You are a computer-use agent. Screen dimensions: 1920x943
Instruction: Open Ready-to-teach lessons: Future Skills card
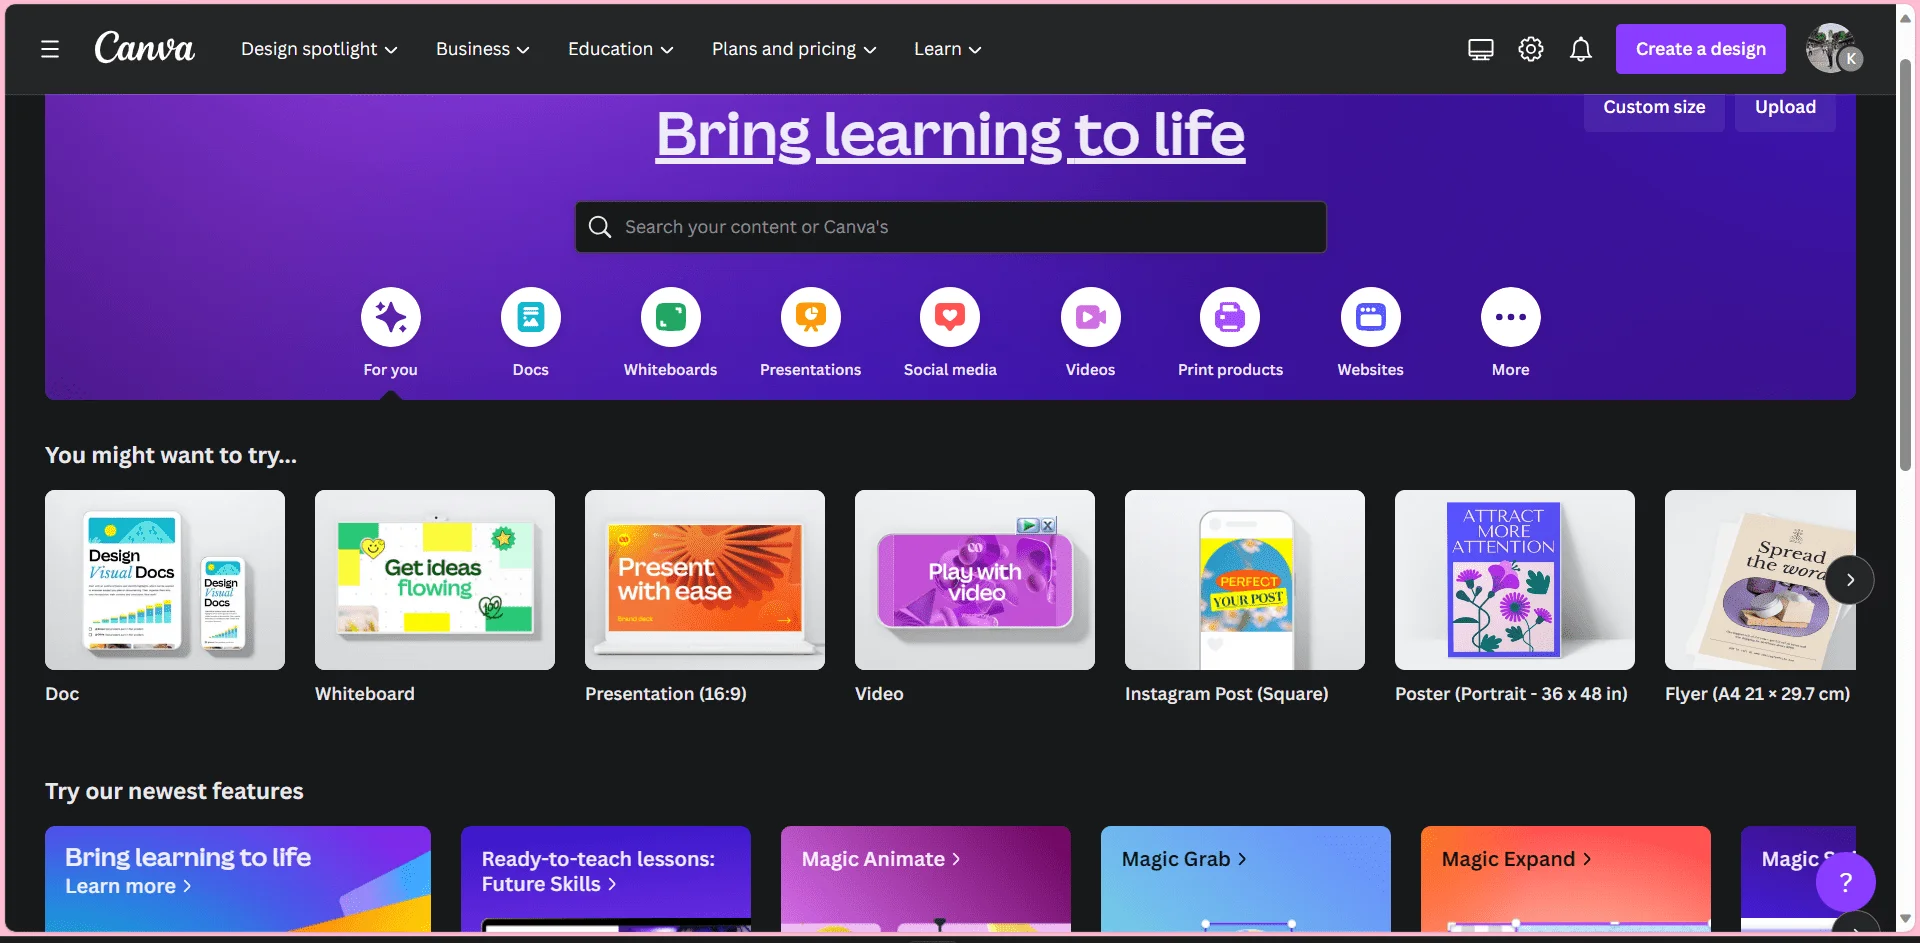click(606, 879)
